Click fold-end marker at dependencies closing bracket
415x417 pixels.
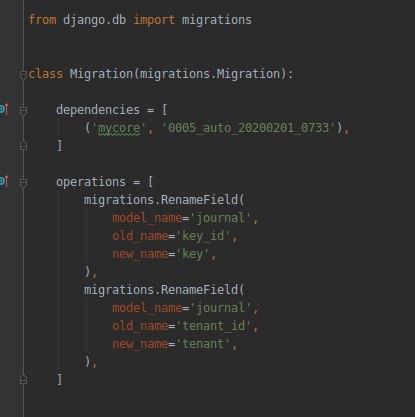[23, 146]
